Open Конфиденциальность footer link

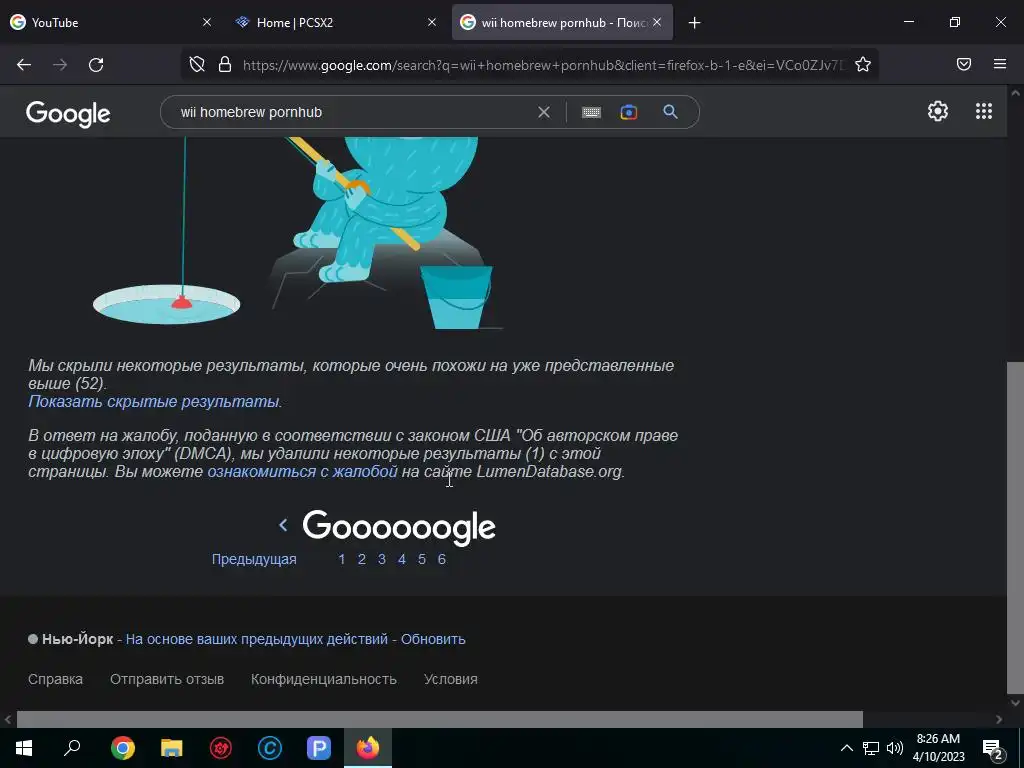tap(324, 679)
